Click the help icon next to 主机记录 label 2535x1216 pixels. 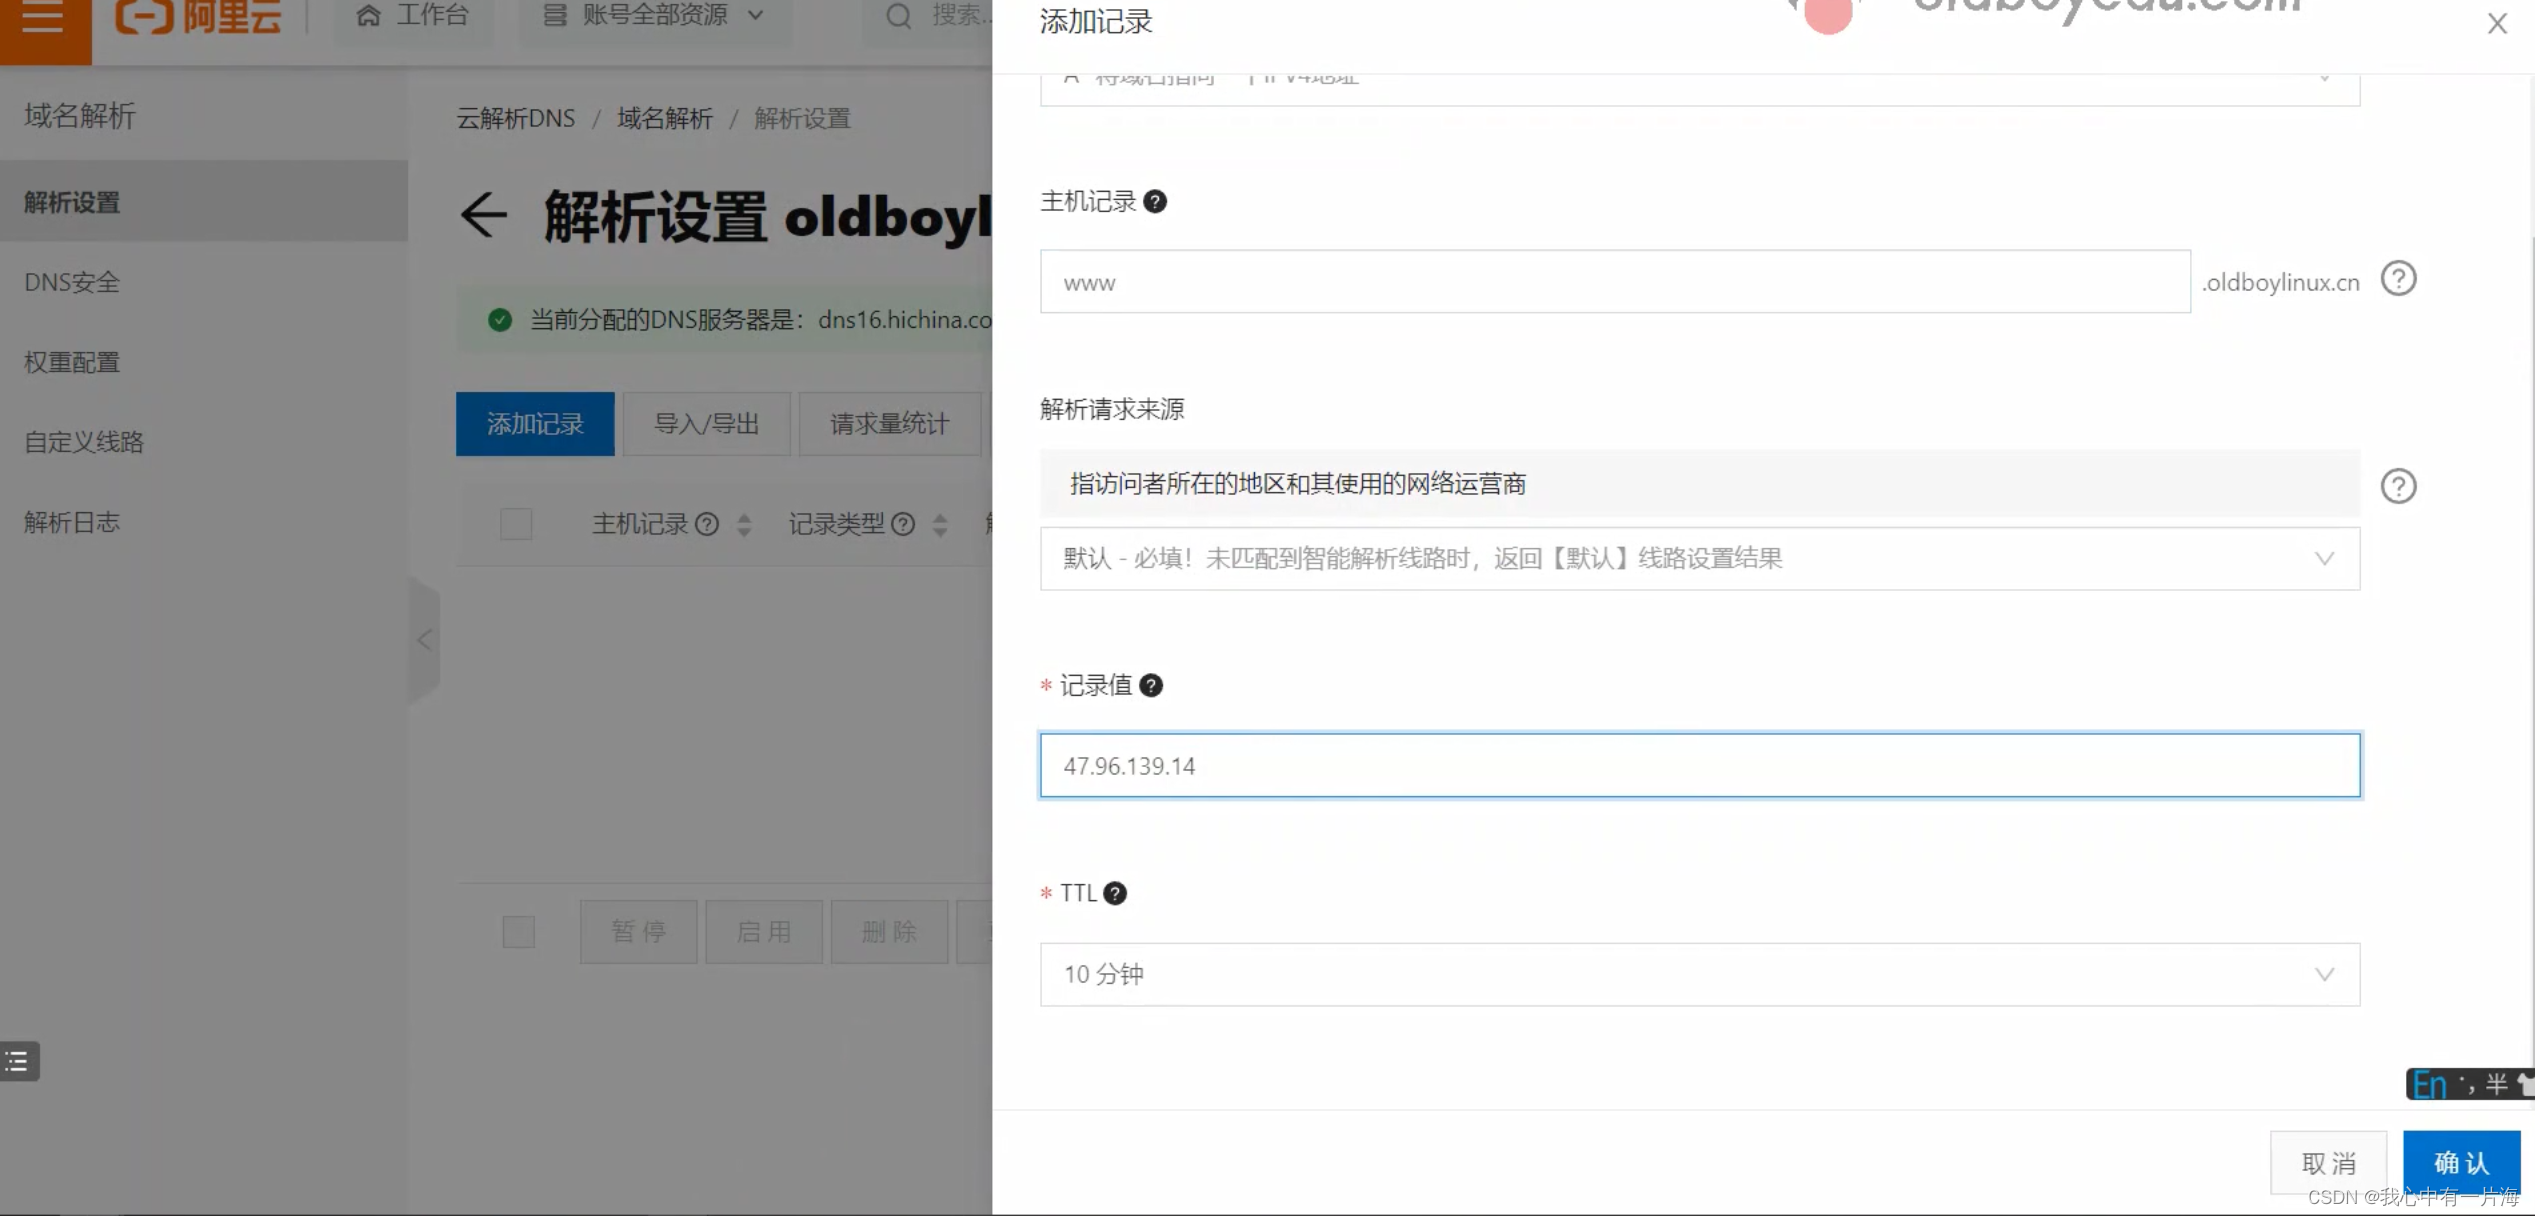click(1155, 202)
